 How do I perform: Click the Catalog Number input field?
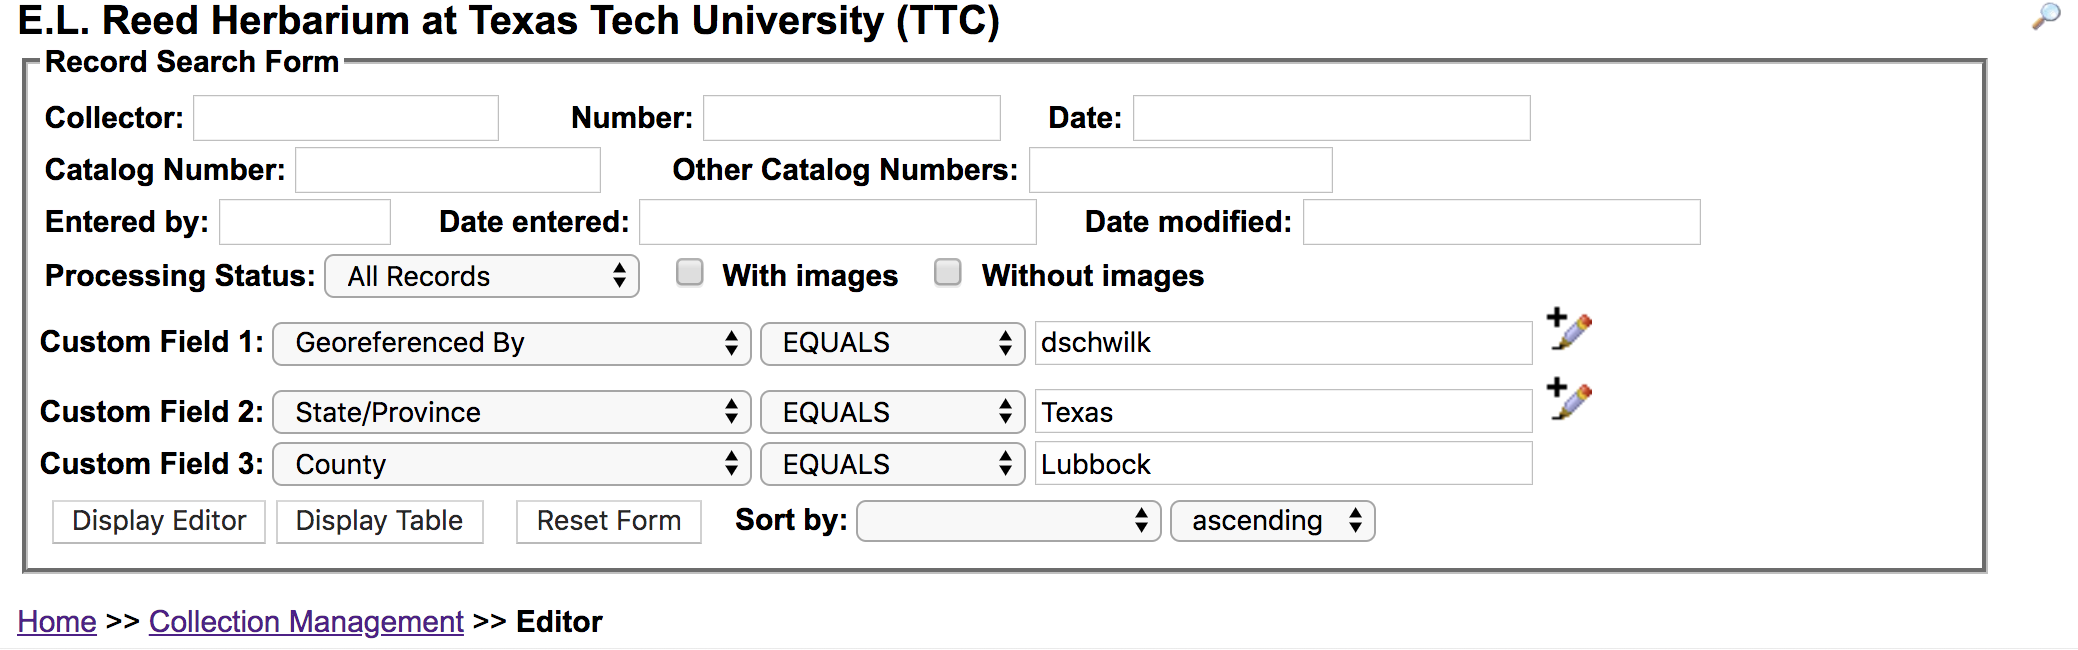[x=448, y=170]
